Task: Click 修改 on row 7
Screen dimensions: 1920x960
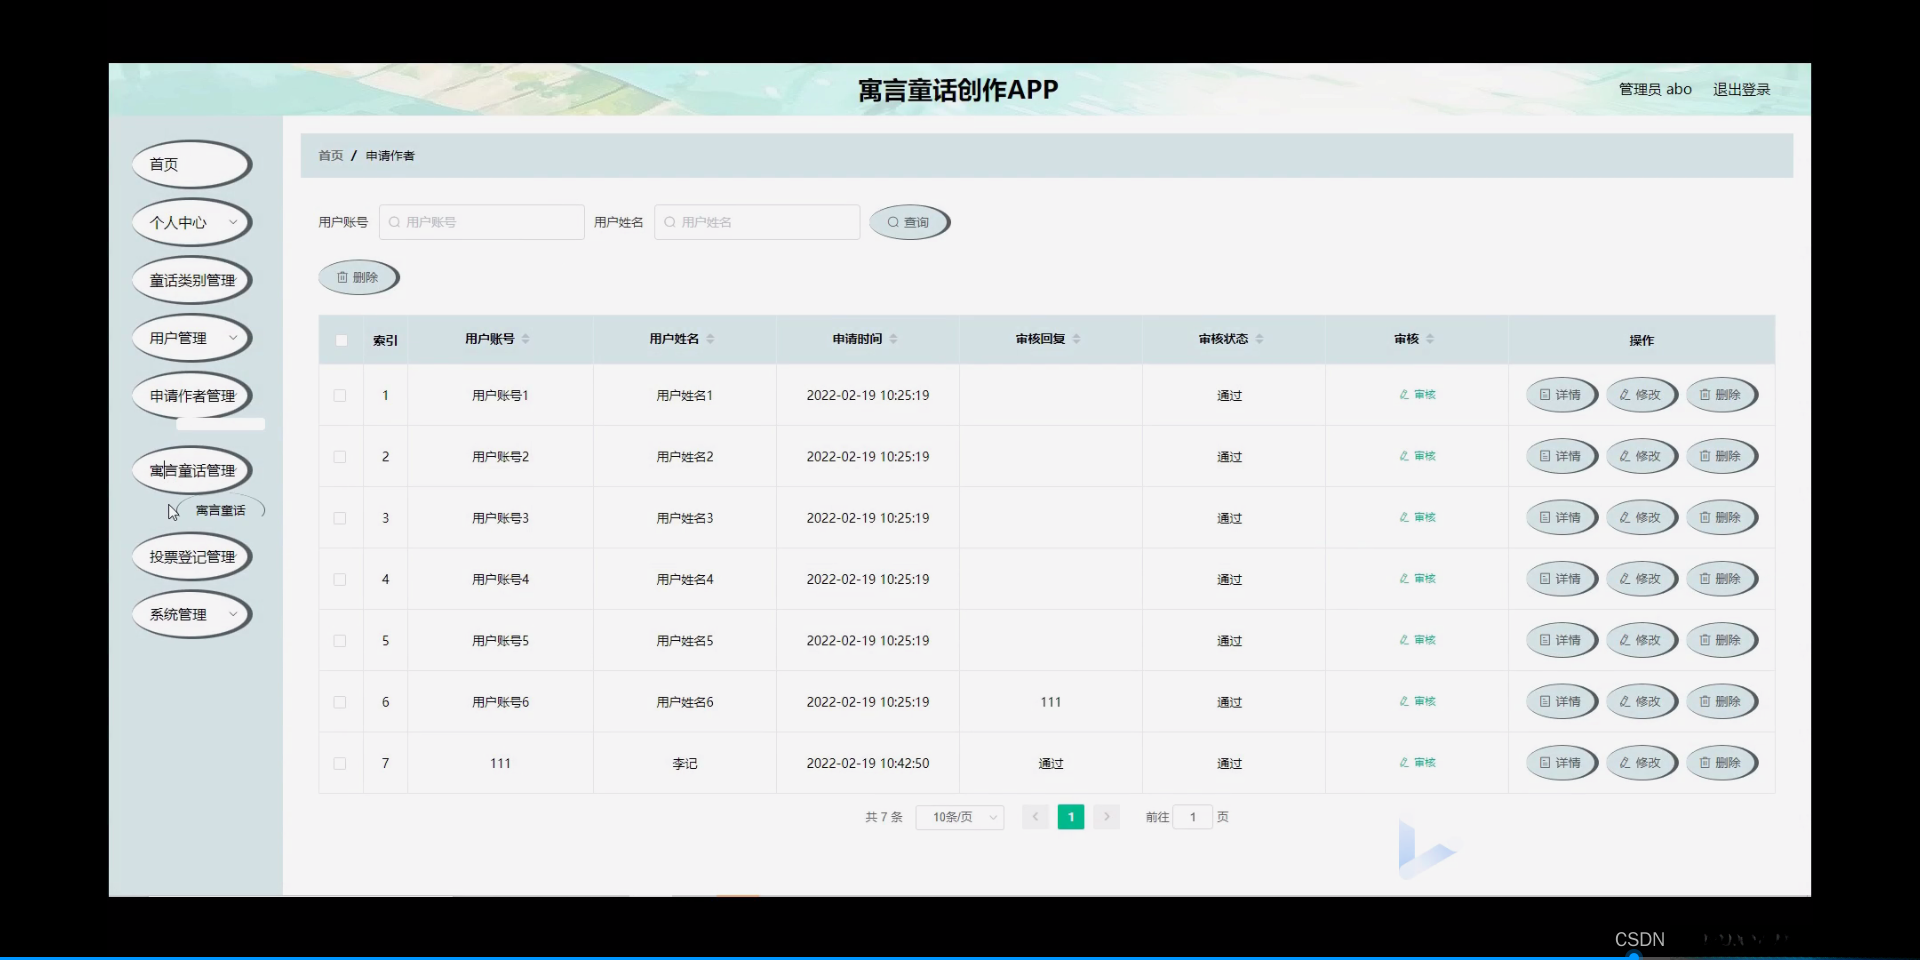Action: pos(1641,762)
